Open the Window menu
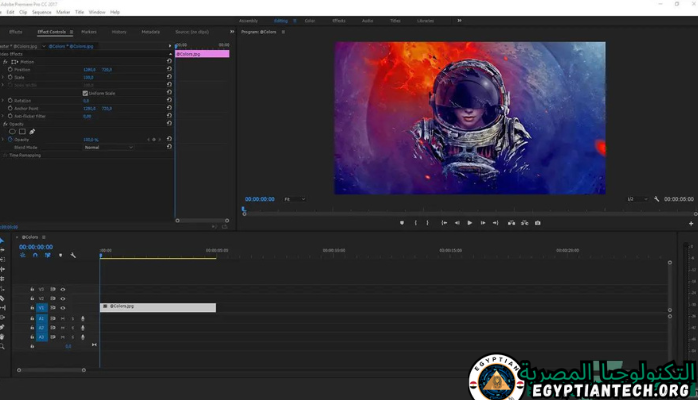 coord(97,12)
